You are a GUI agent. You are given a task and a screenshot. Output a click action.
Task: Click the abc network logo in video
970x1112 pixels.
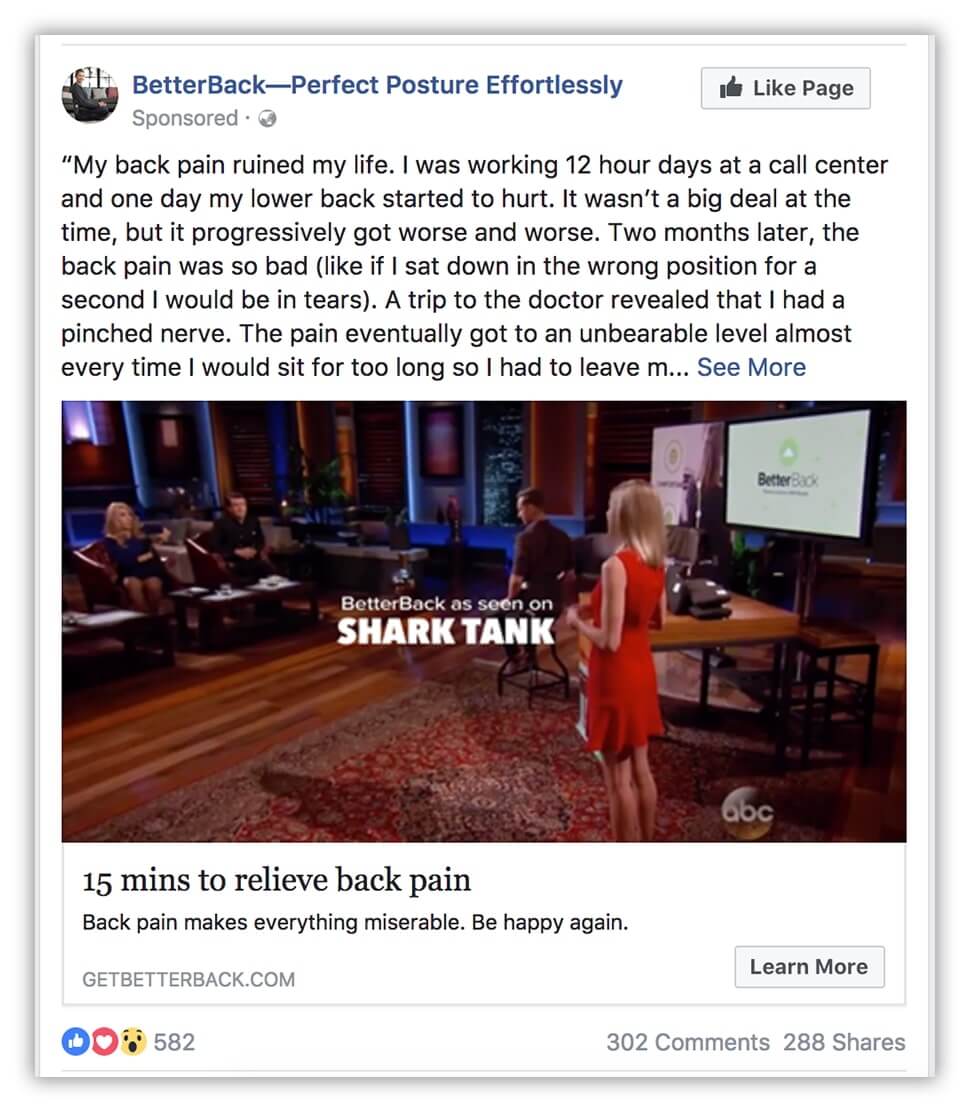[x=747, y=811]
